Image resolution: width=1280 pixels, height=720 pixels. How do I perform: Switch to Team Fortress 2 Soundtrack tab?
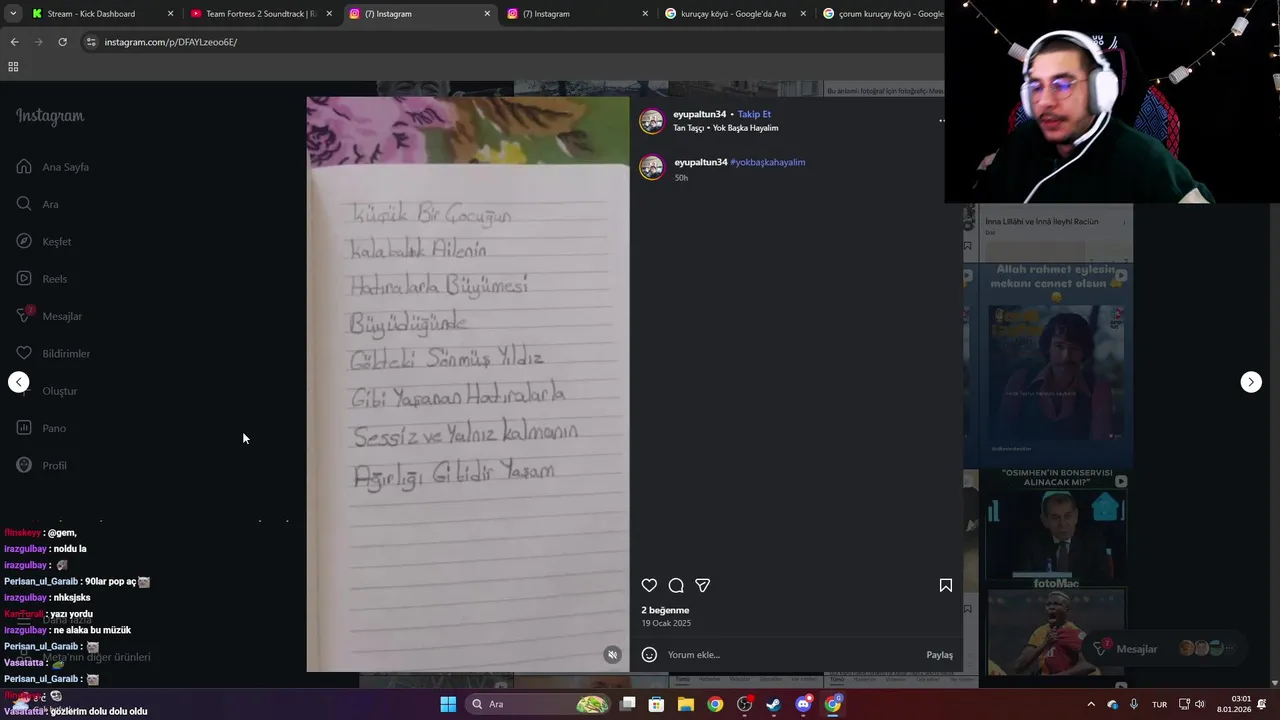coord(261,14)
